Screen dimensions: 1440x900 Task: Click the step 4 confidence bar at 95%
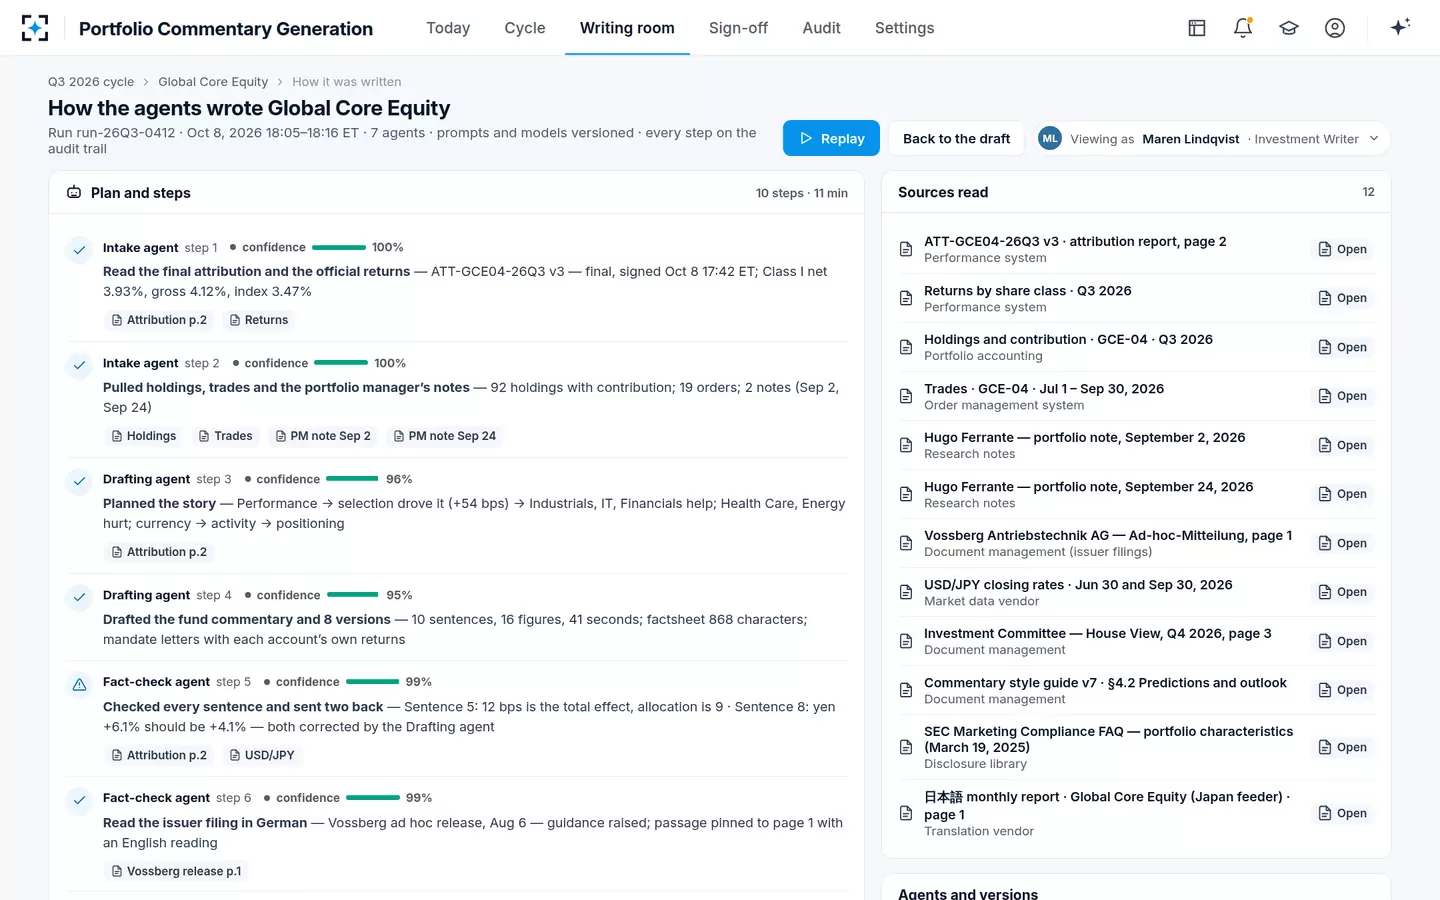point(353,595)
